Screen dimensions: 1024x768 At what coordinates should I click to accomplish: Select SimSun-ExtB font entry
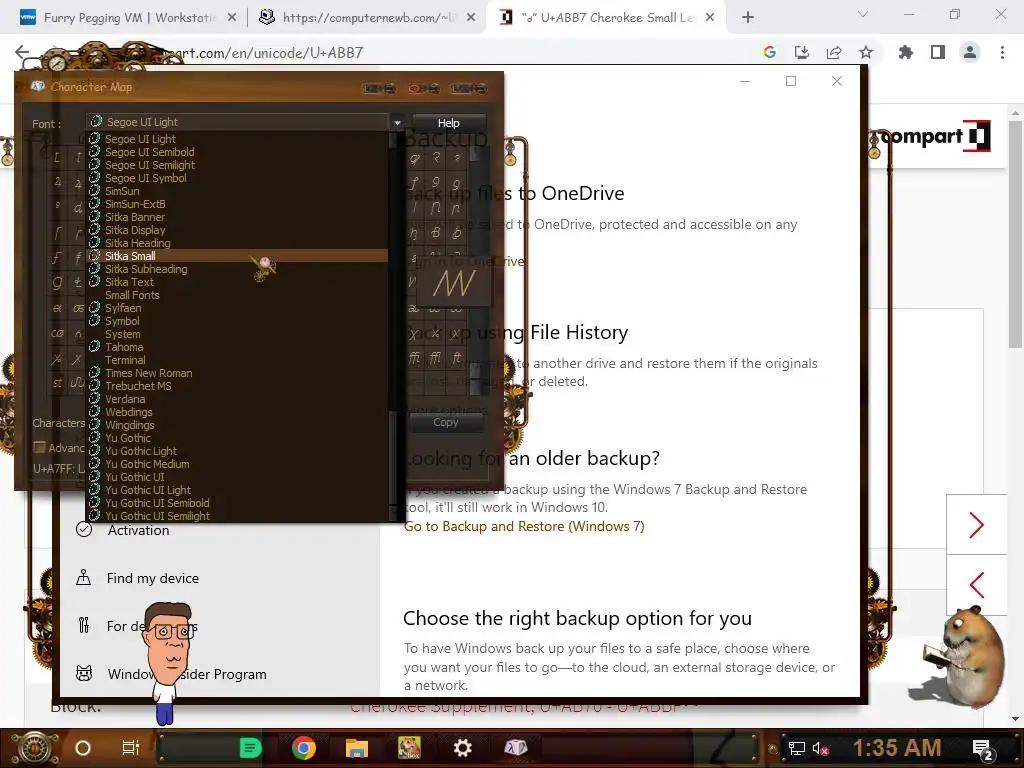pos(237,204)
